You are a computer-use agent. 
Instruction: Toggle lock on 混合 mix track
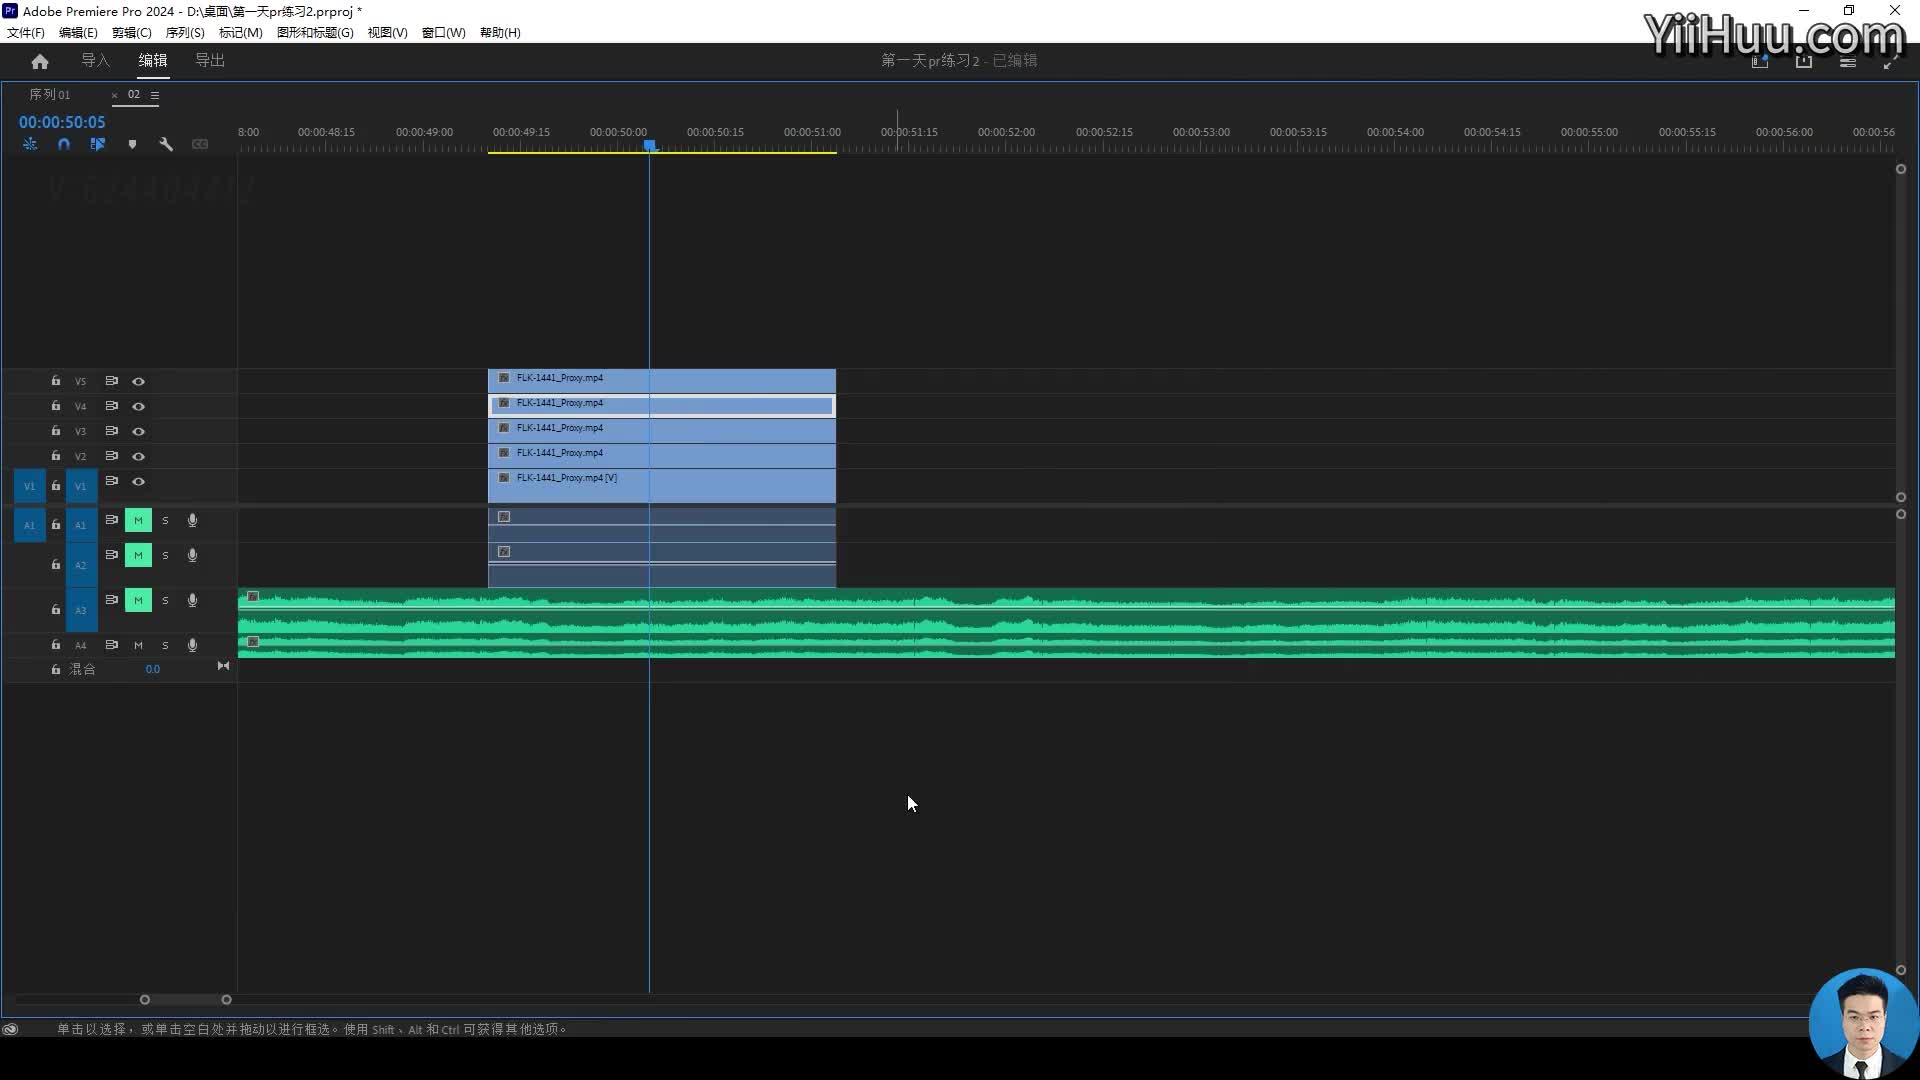(56, 669)
